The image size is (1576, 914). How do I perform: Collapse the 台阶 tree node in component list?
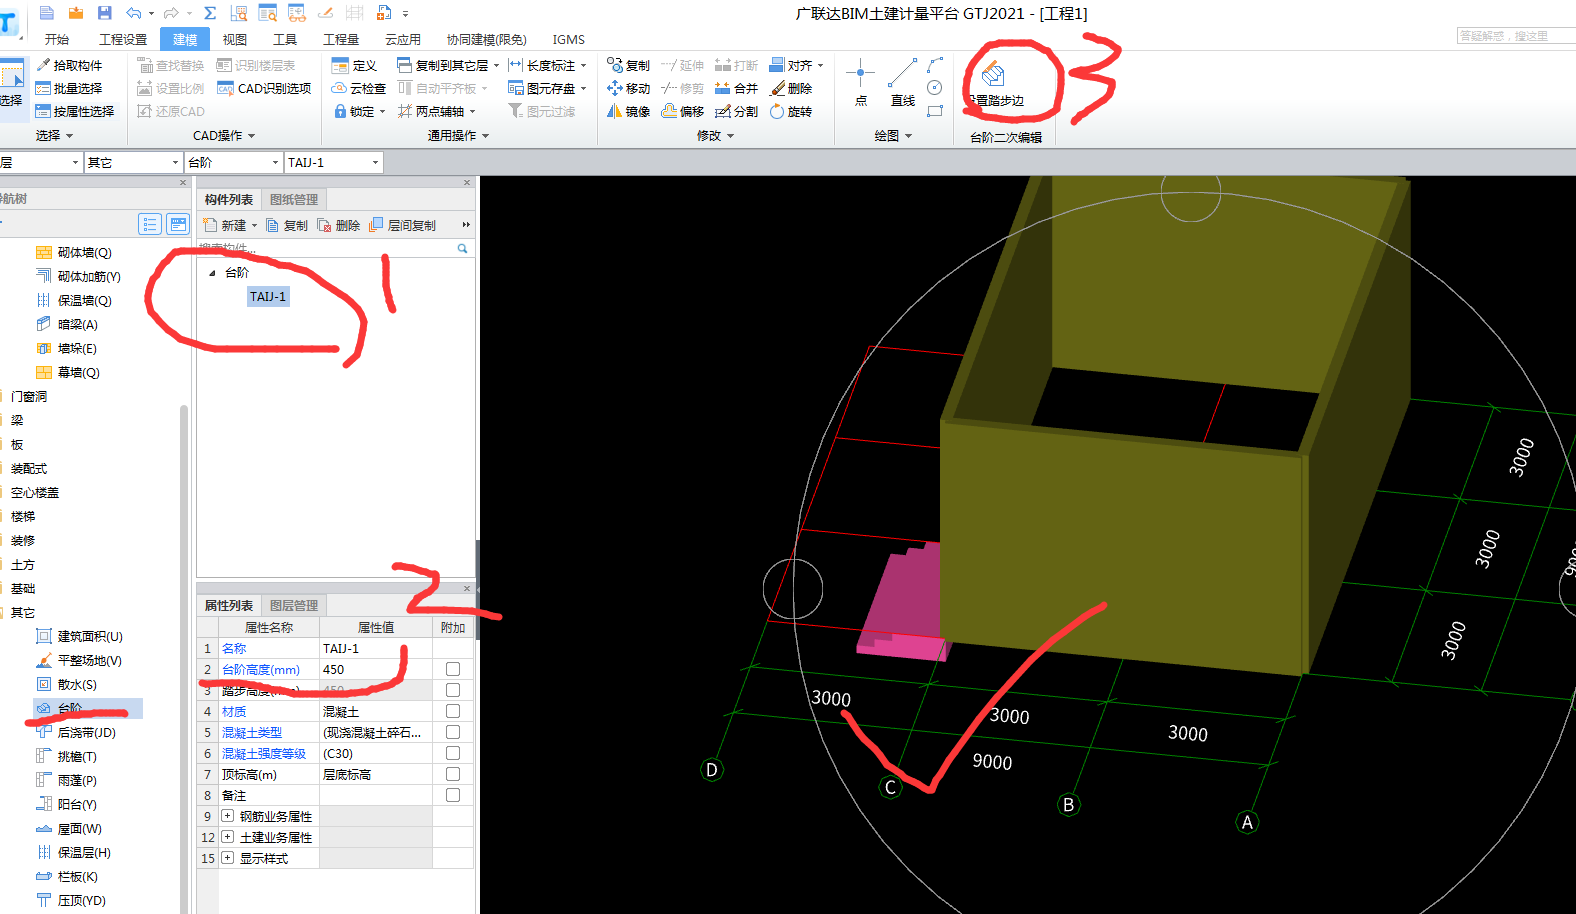tap(212, 273)
